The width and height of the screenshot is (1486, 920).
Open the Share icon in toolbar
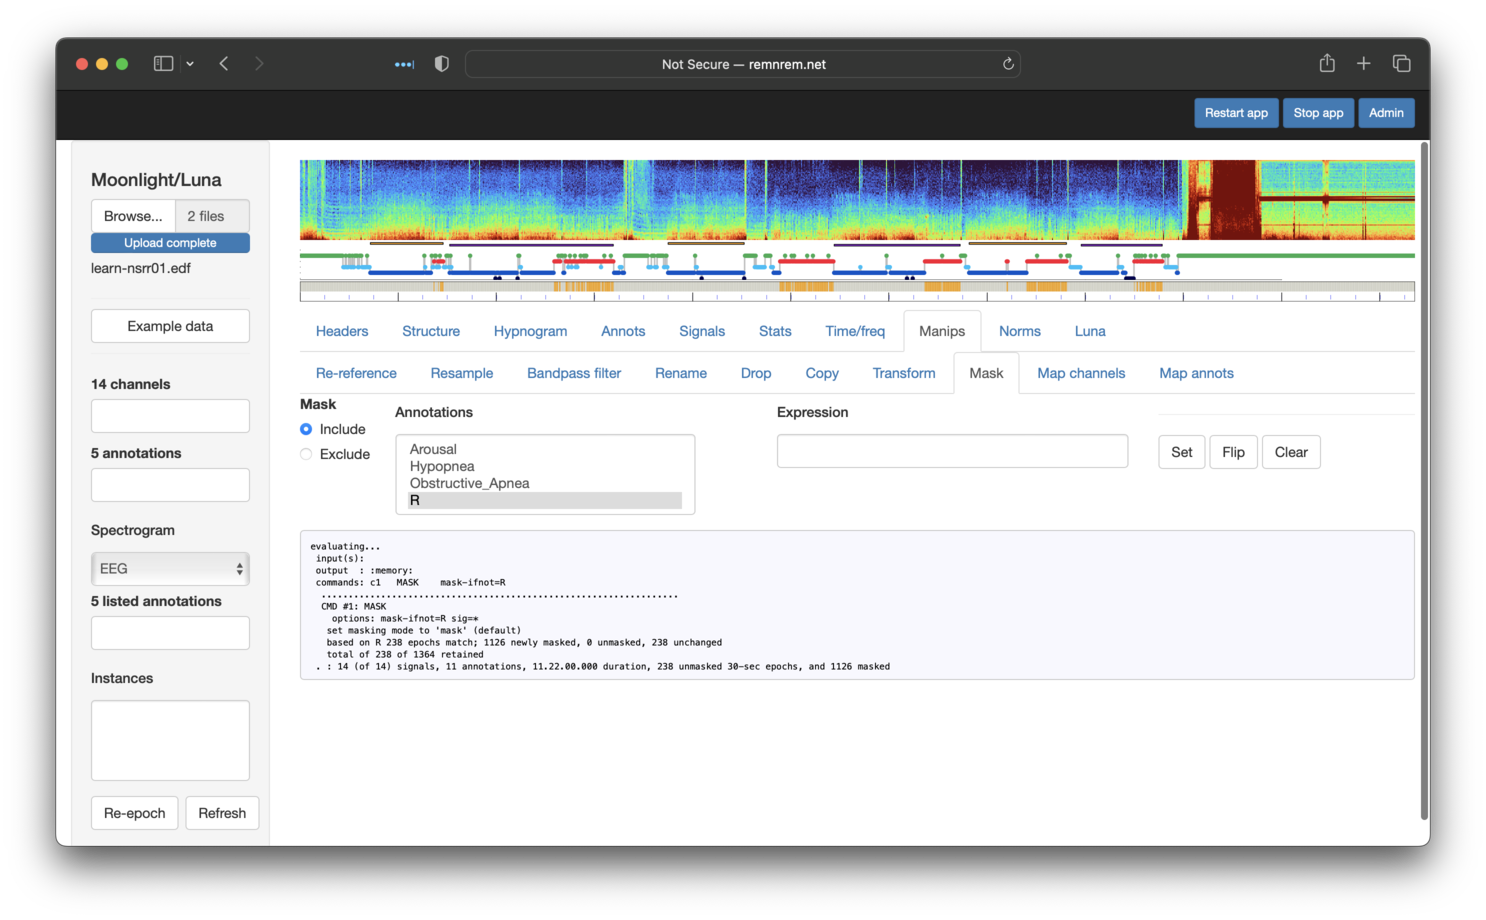1327,64
